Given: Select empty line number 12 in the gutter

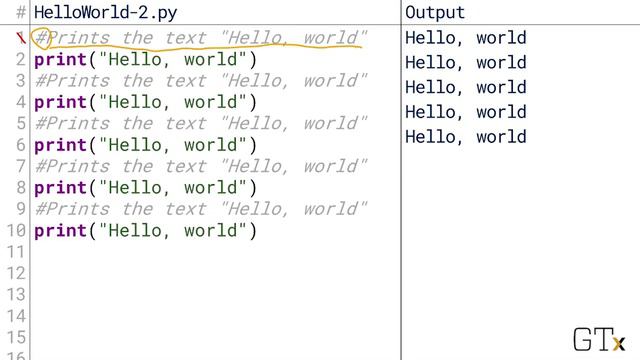Looking at the screenshot, I should pos(16,273).
